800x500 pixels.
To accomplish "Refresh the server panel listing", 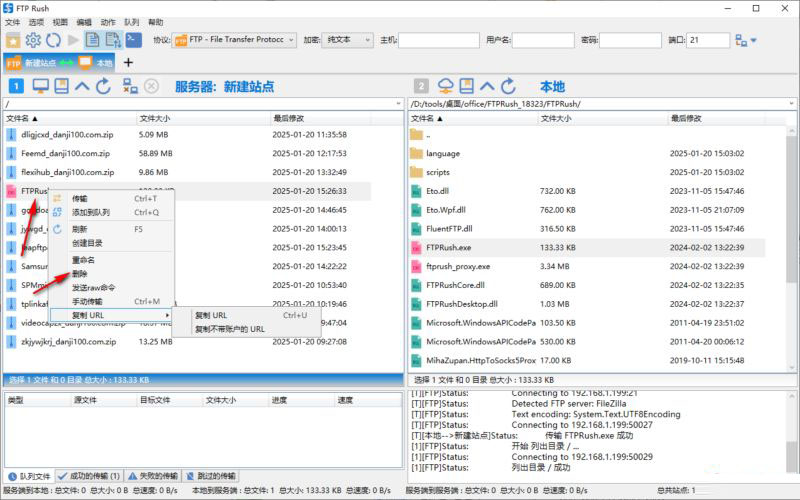I will click(104, 86).
